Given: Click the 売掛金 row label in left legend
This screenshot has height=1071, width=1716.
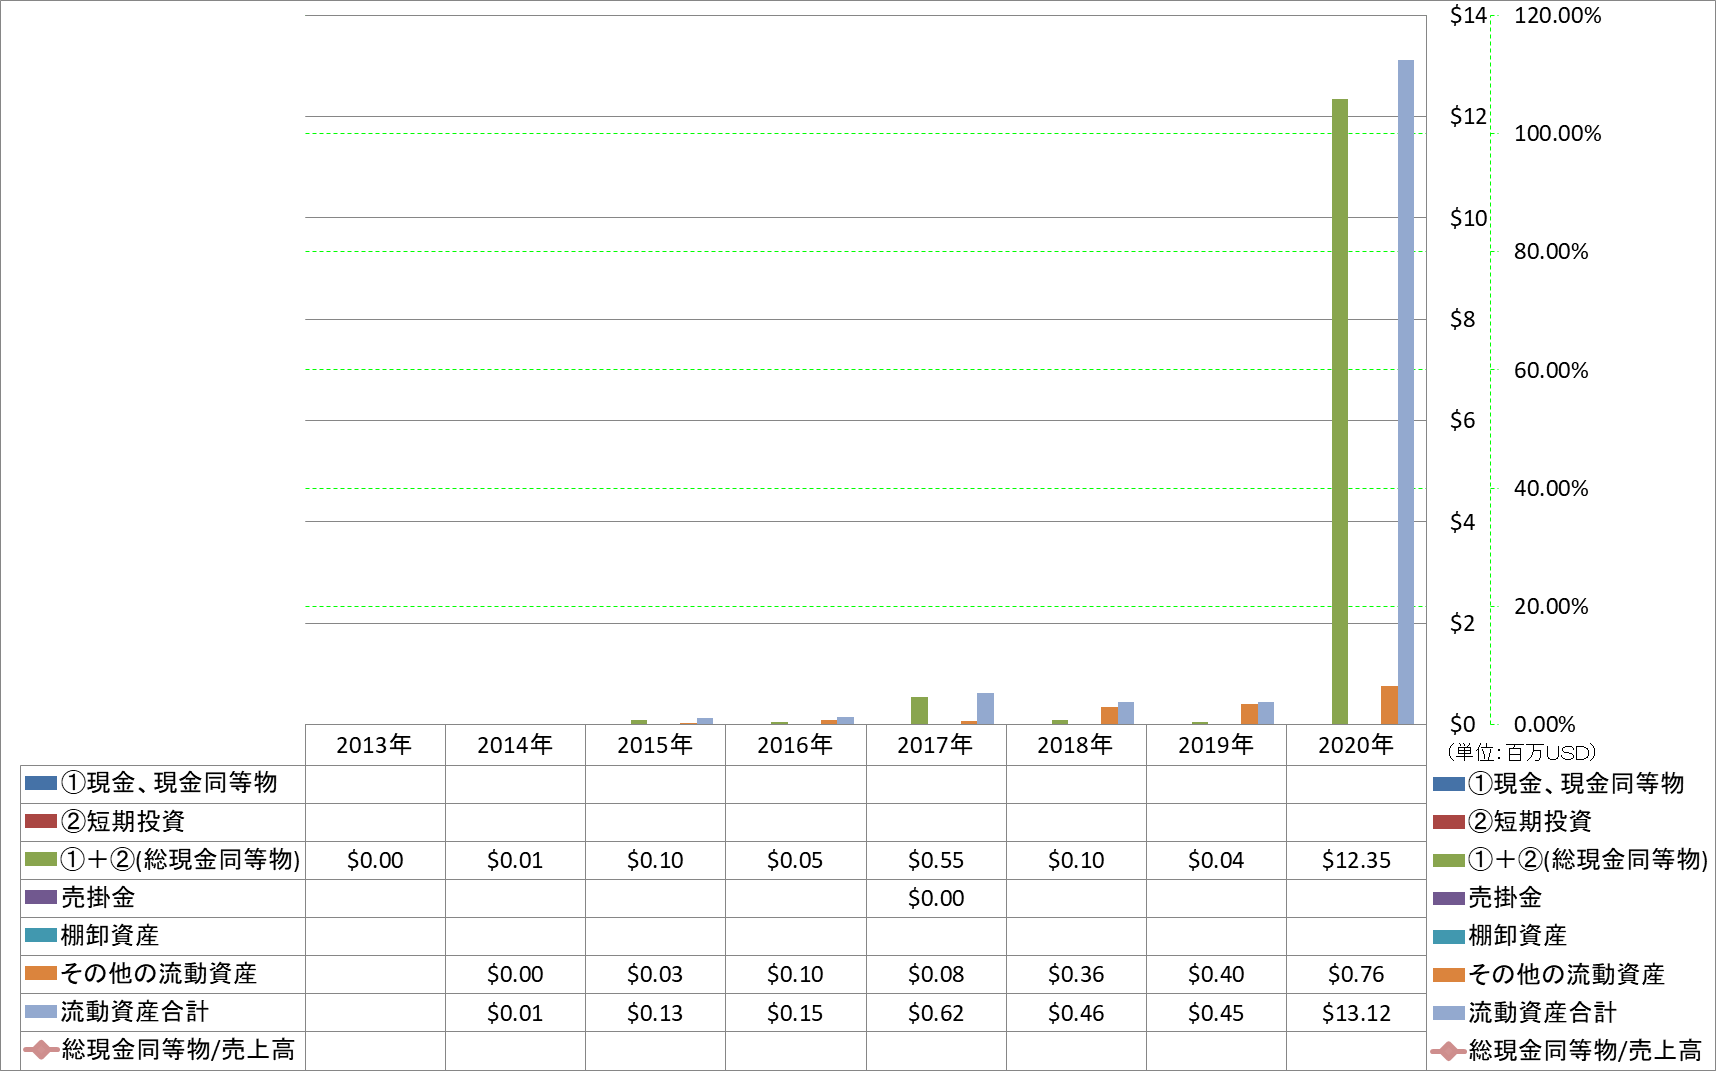Looking at the screenshot, I should (x=98, y=897).
